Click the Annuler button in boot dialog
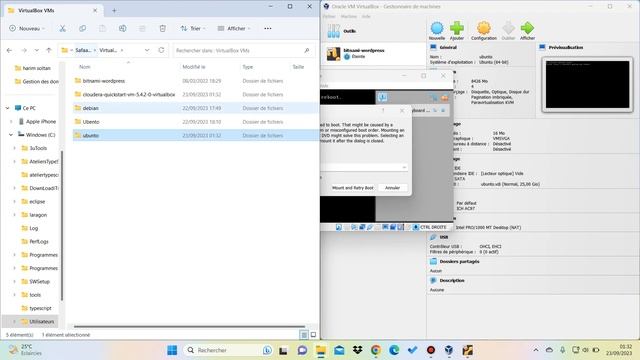The height and width of the screenshot is (360, 640). [392, 188]
